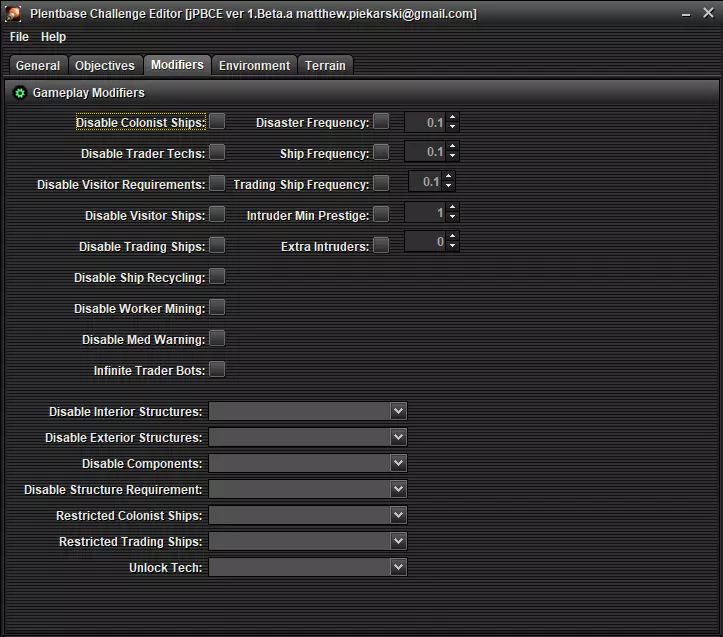Image resolution: width=723 pixels, height=637 pixels.
Task: Toggle Disable Trader Techs checkbox
Action: pos(217,152)
